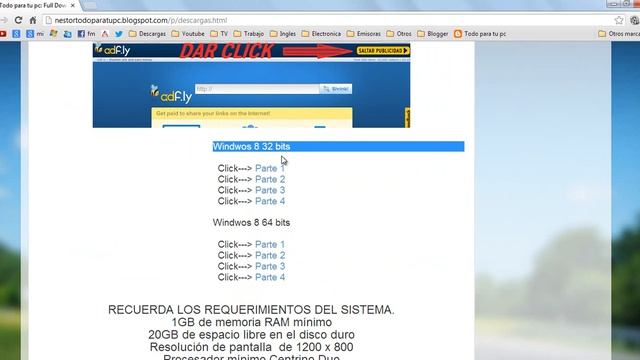Click the forward navigation arrow
This screenshot has height=360, width=640.
pos(4,20)
